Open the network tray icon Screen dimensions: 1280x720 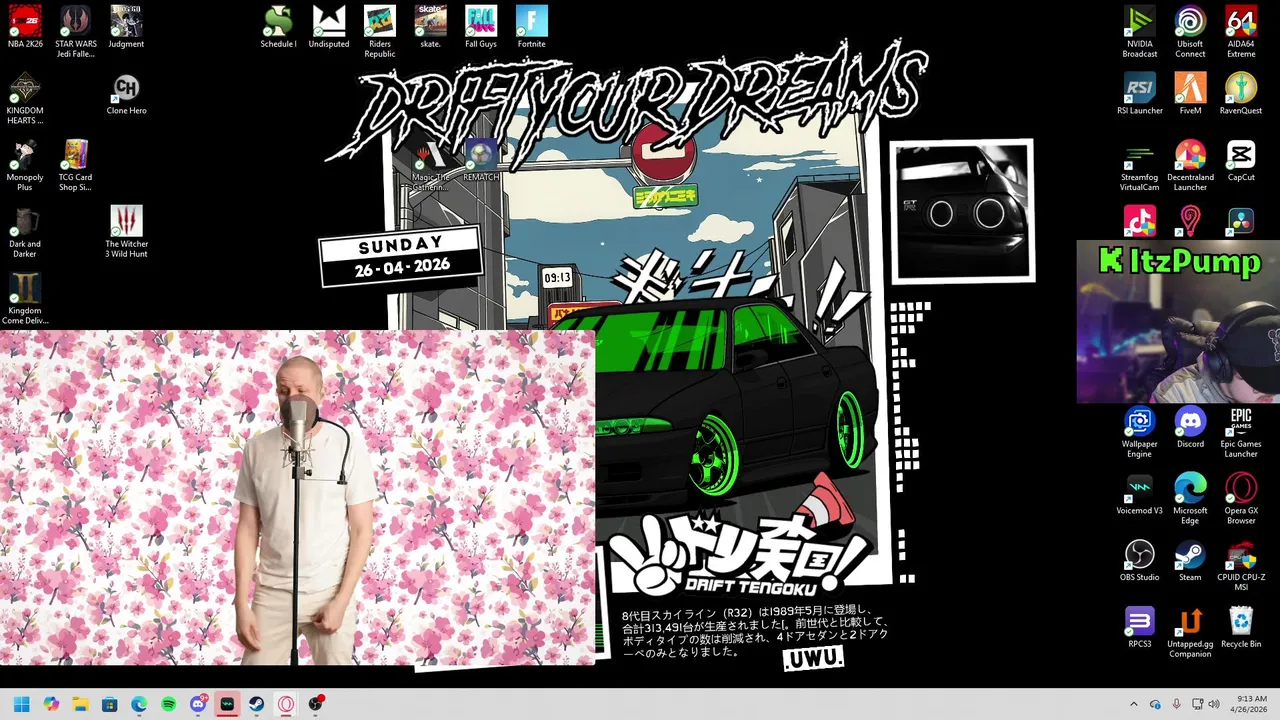tap(1198, 704)
